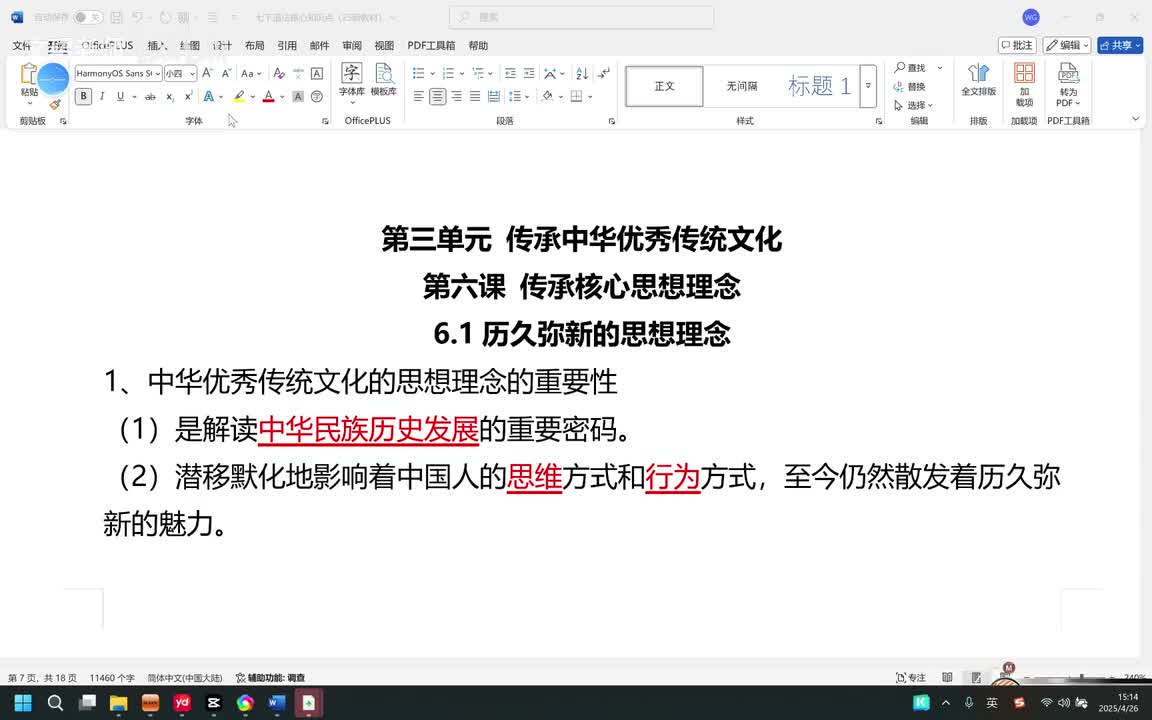Click the Format Painter brush icon

tap(55, 105)
